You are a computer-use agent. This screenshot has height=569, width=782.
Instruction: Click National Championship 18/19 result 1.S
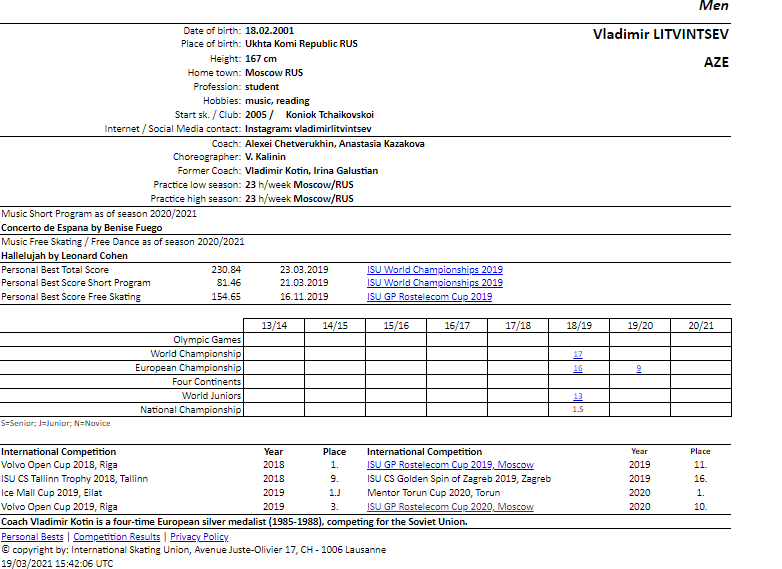578,410
